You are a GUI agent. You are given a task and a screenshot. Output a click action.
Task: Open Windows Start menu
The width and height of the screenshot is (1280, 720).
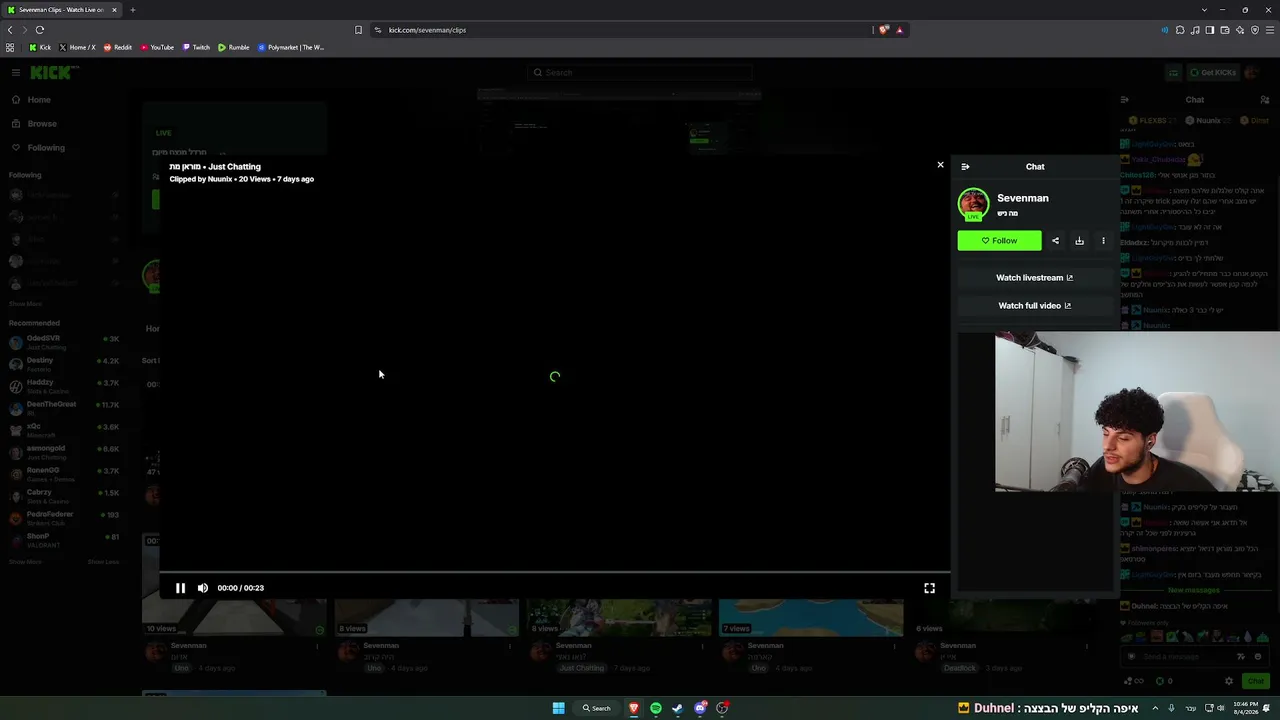[559, 708]
